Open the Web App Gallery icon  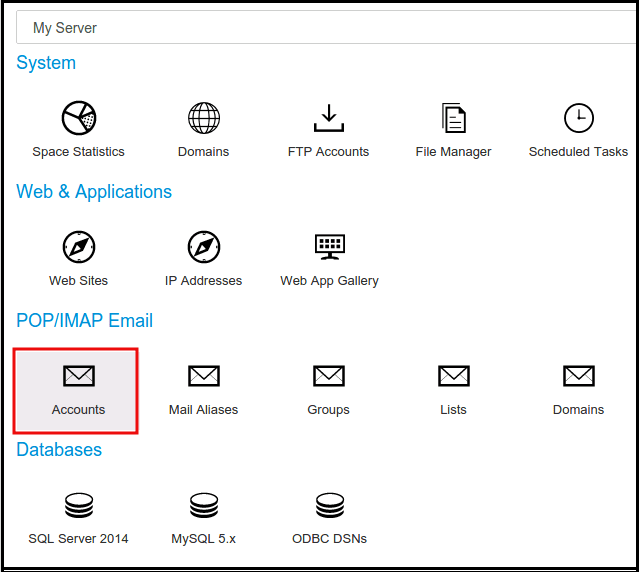(329, 247)
